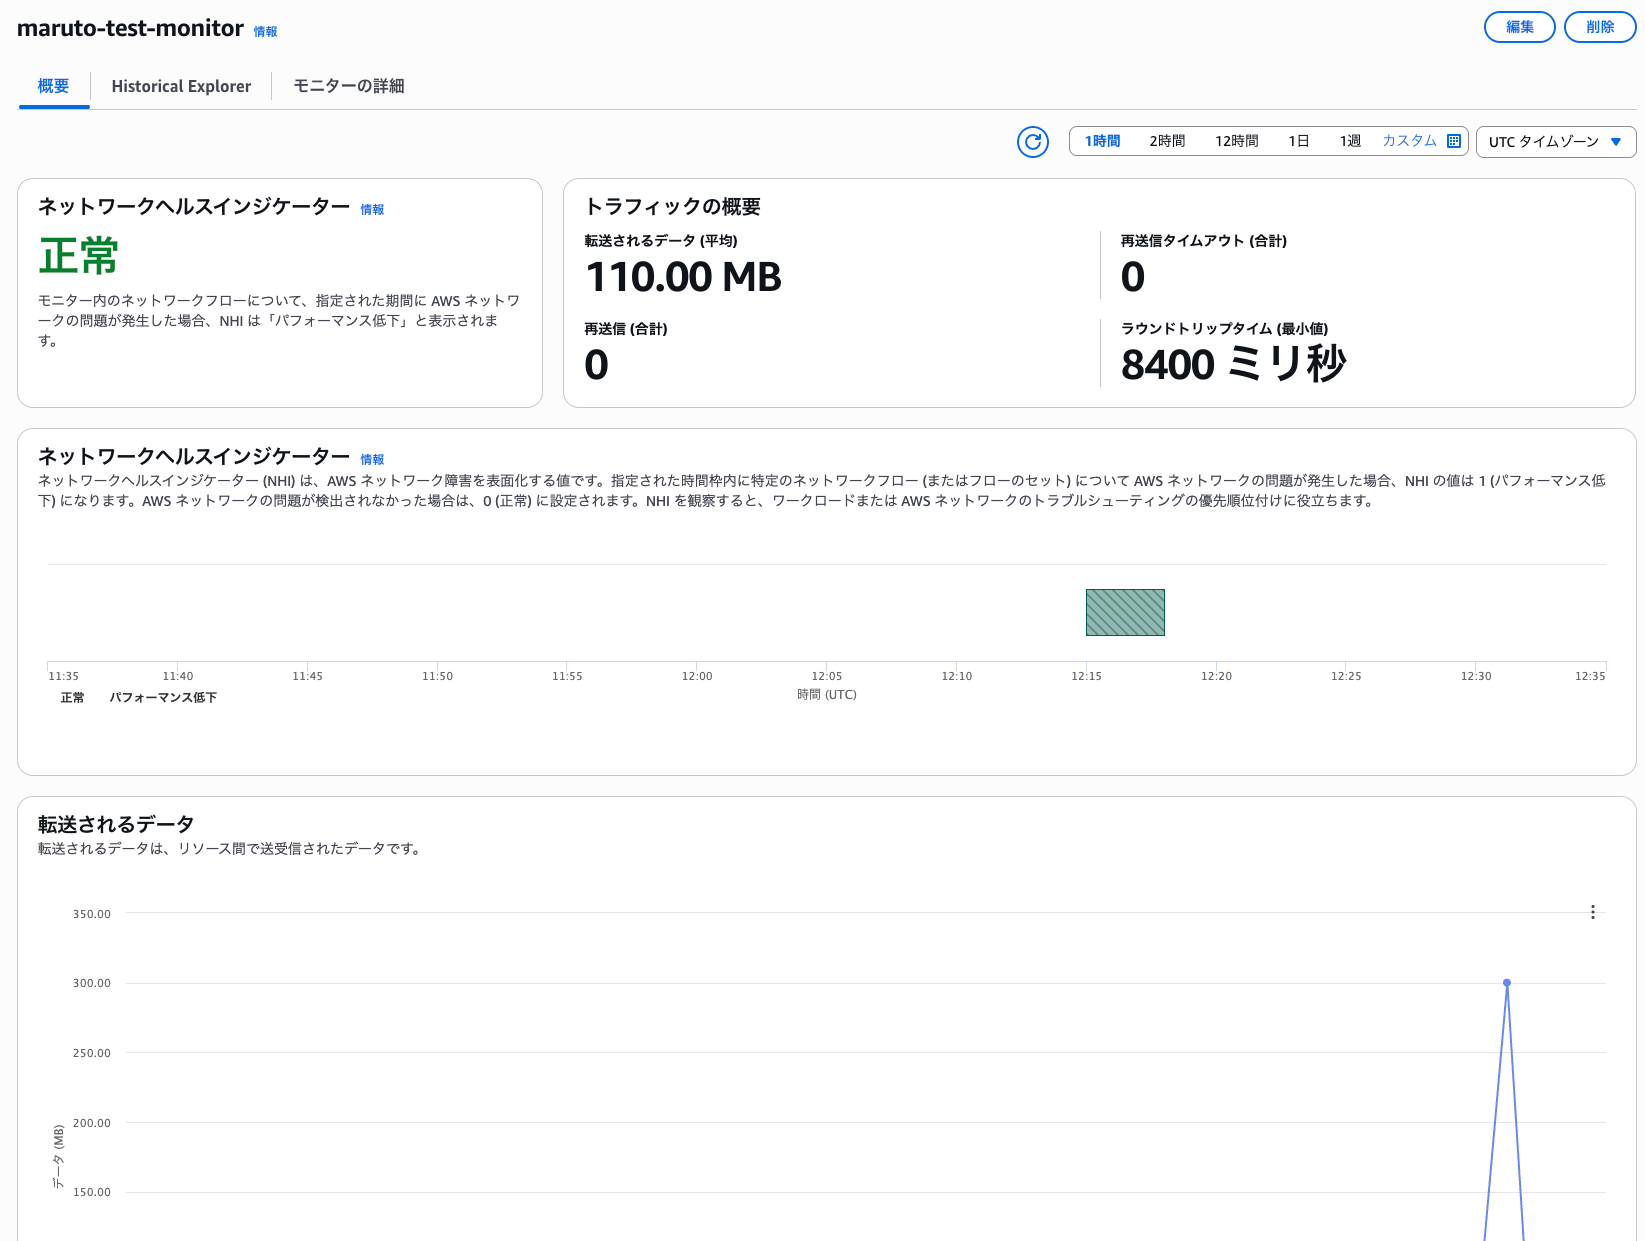The height and width of the screenshot is (1241, 1645).
Task: Click the 8400 ミリ秒 round trip value
Action: [1234, 364]
